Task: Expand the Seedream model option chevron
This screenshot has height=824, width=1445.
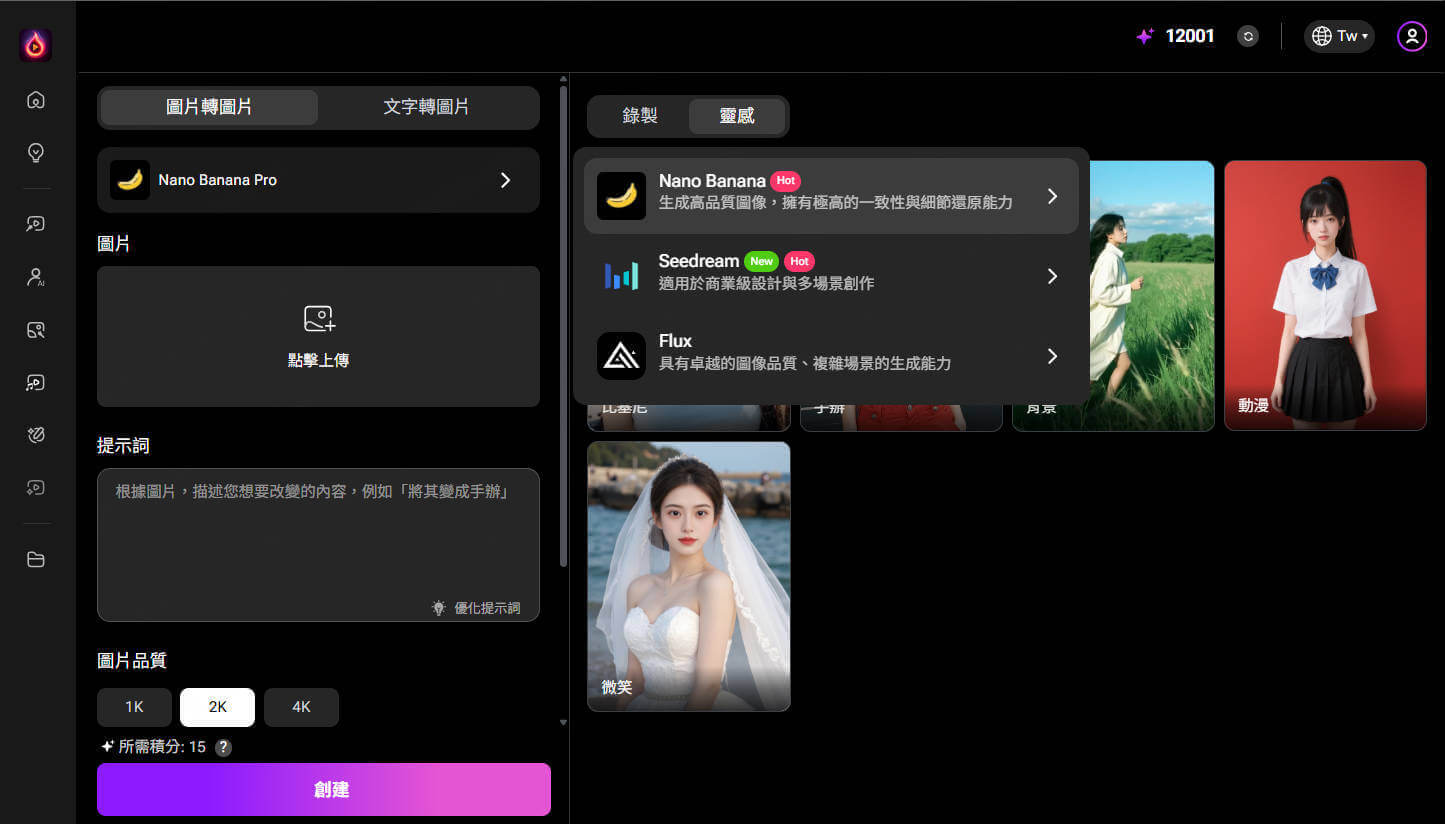Action: coord(1052,276)
